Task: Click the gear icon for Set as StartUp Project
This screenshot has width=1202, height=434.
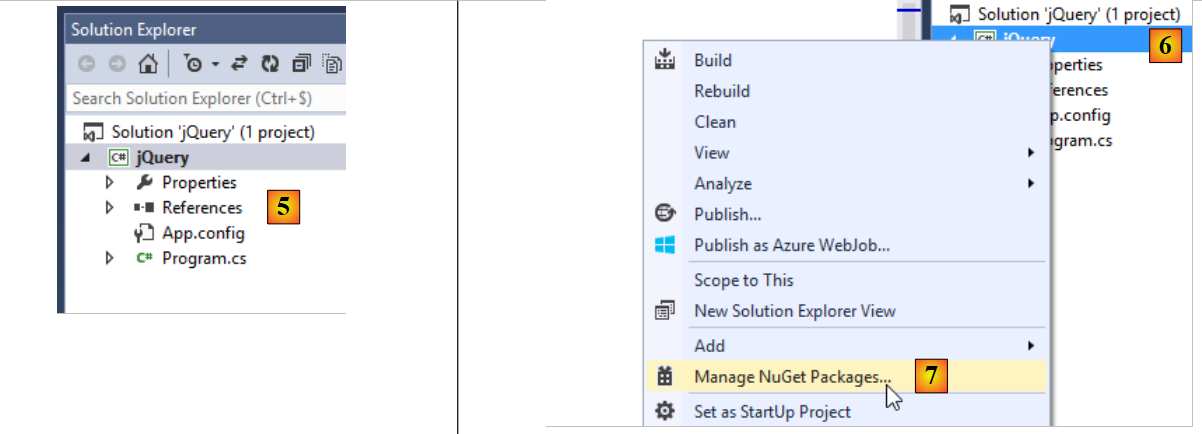Action: [665, 411]
